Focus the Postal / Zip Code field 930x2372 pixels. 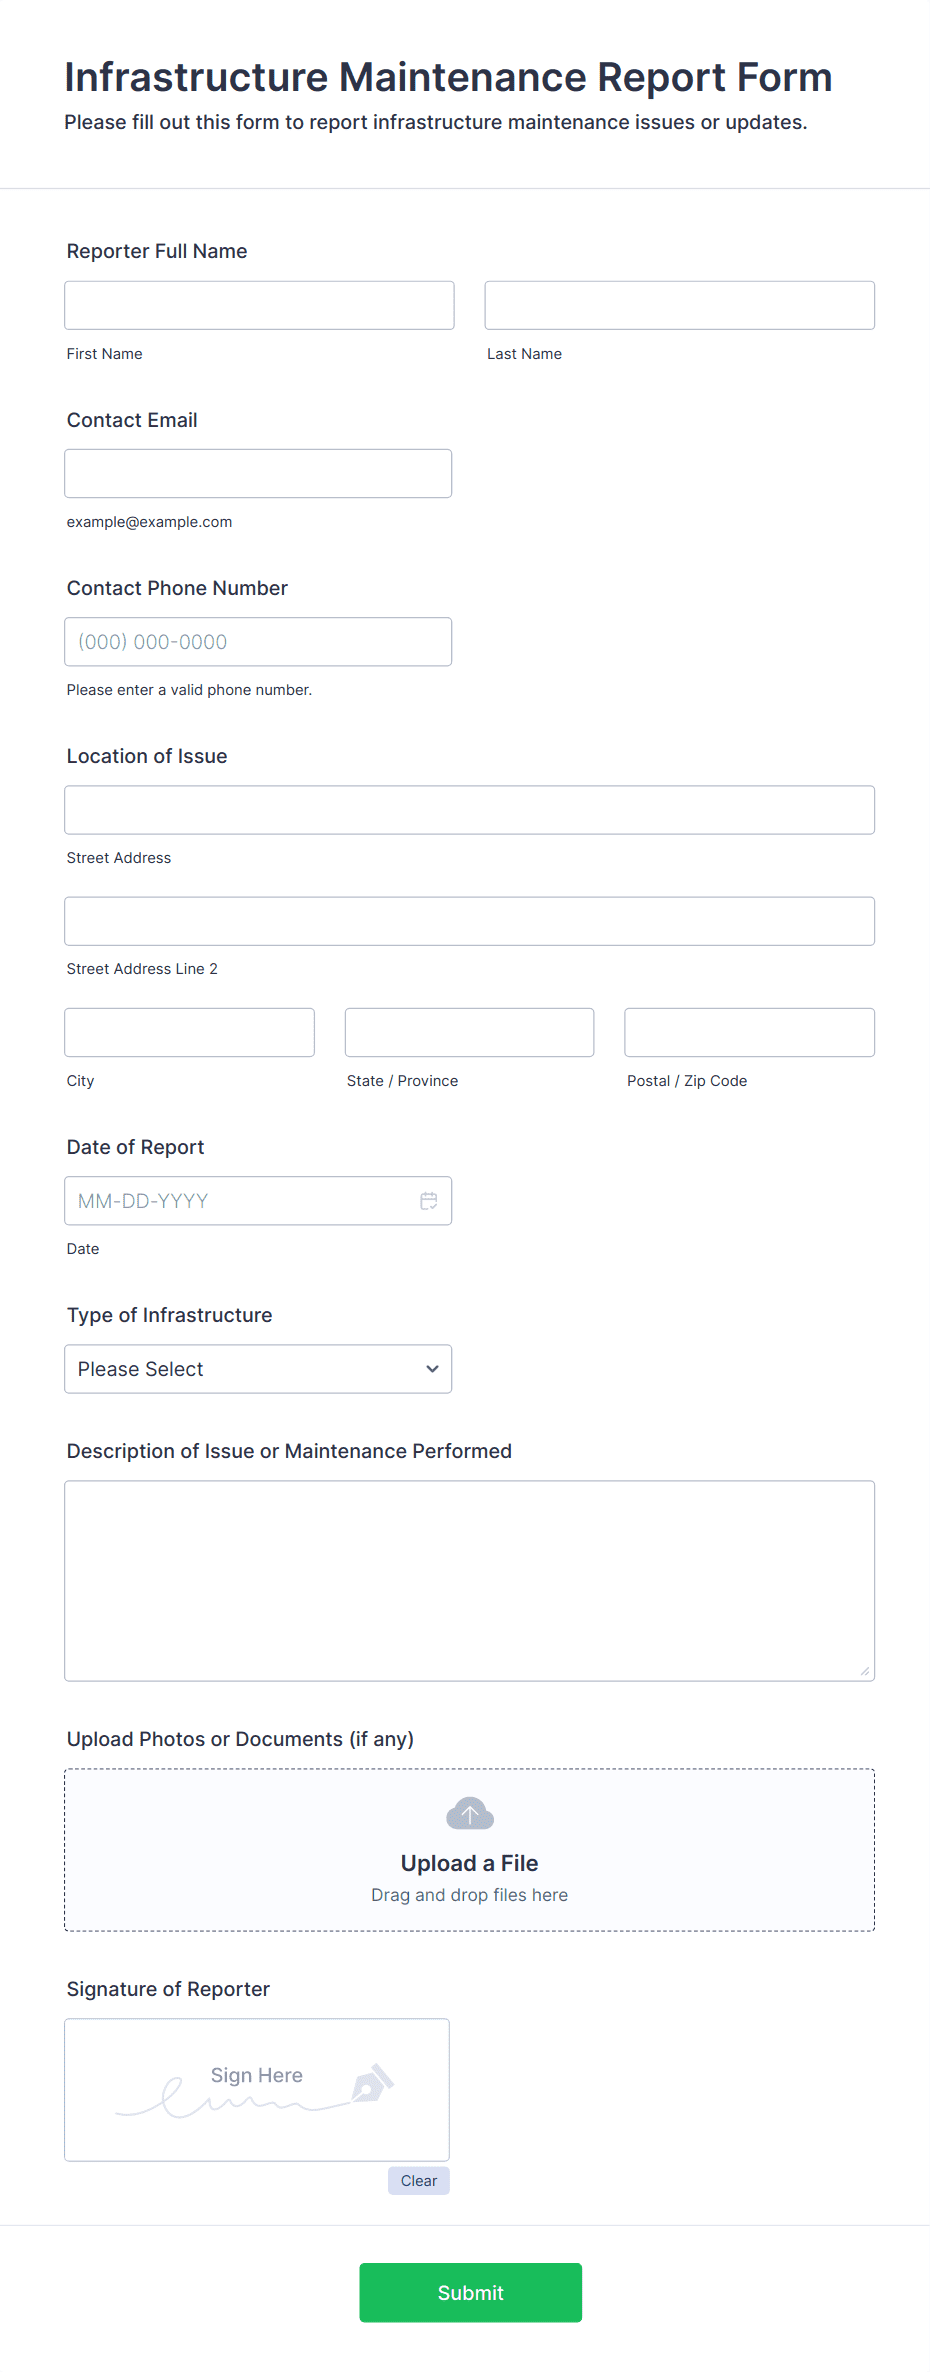tap(749, 1032)
